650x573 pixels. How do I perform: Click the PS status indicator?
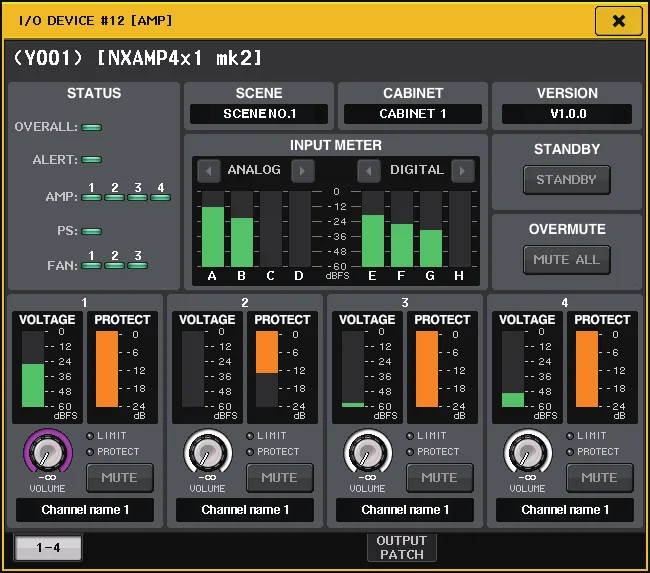click(92, 231)
